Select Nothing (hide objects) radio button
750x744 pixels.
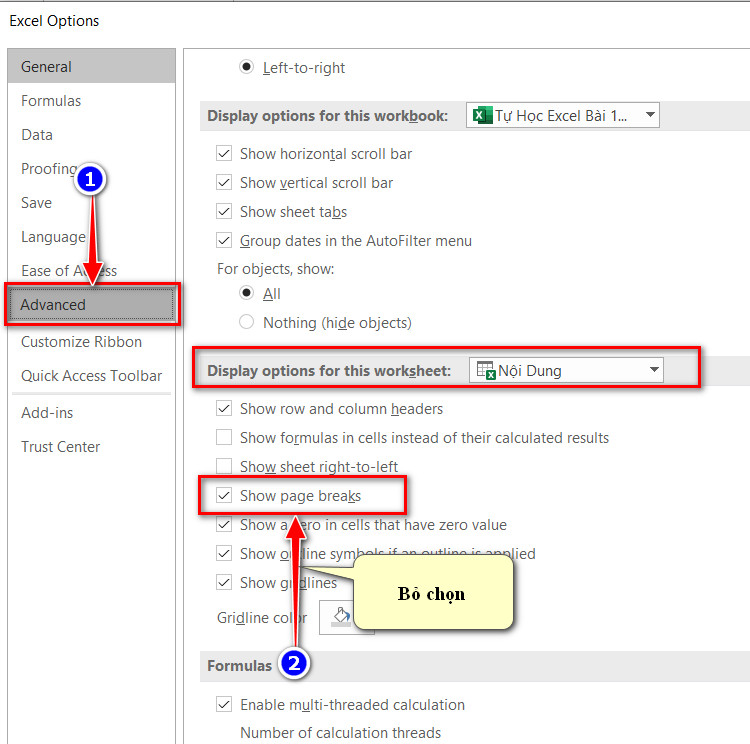click(x=246, y=322)
